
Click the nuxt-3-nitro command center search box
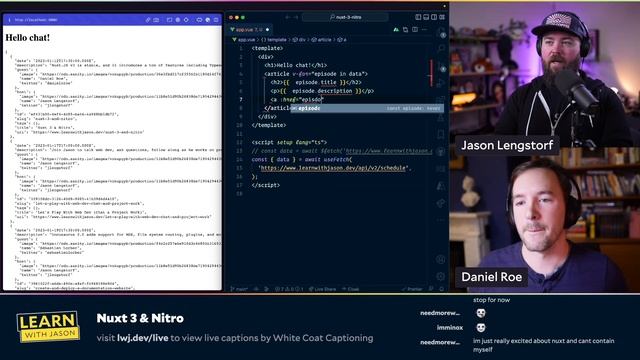pyautogui.click(x=345, y=17)
